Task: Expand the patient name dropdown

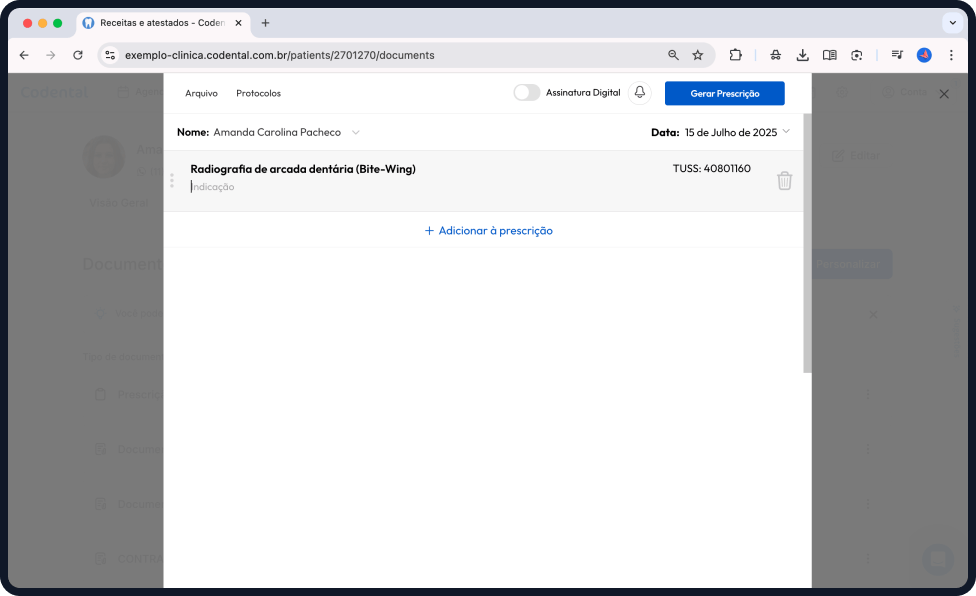Action: (355, 132)
